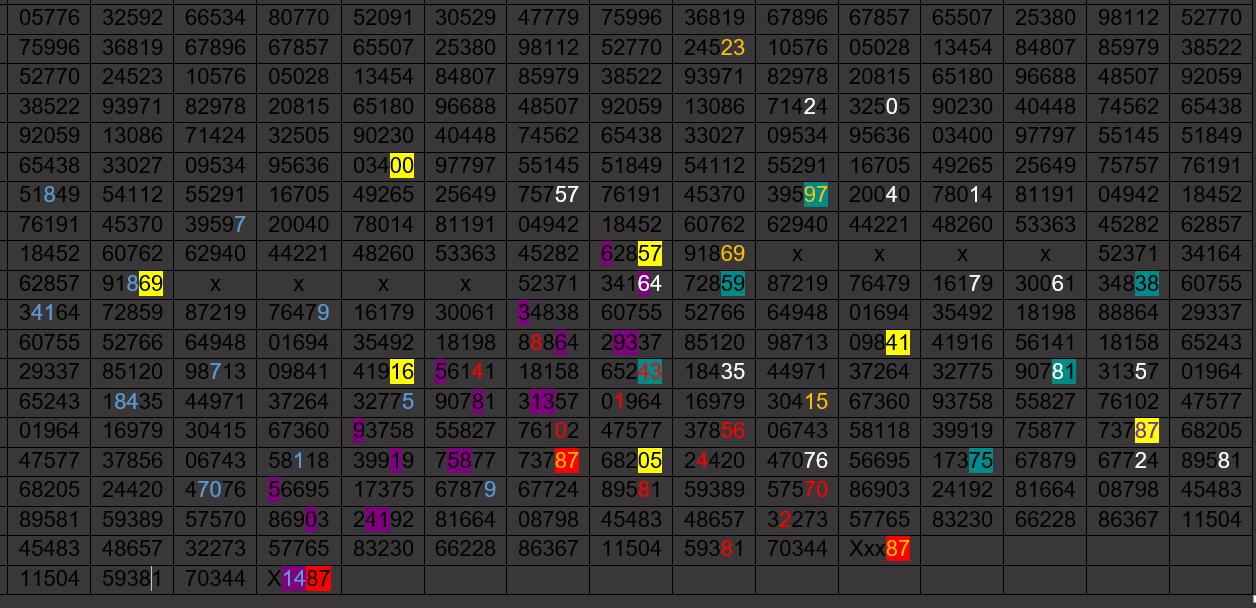Viewport: 1256px width, 608px height.
Task: Click cell 91869 with orange 69 digits
Action: (714, 254)
